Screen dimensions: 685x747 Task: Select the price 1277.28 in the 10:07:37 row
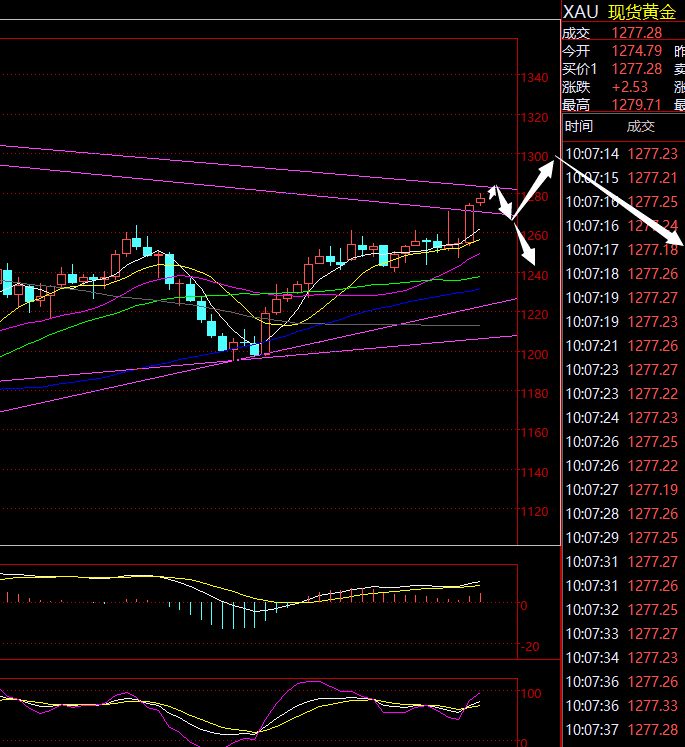click(x=653, y=730)
